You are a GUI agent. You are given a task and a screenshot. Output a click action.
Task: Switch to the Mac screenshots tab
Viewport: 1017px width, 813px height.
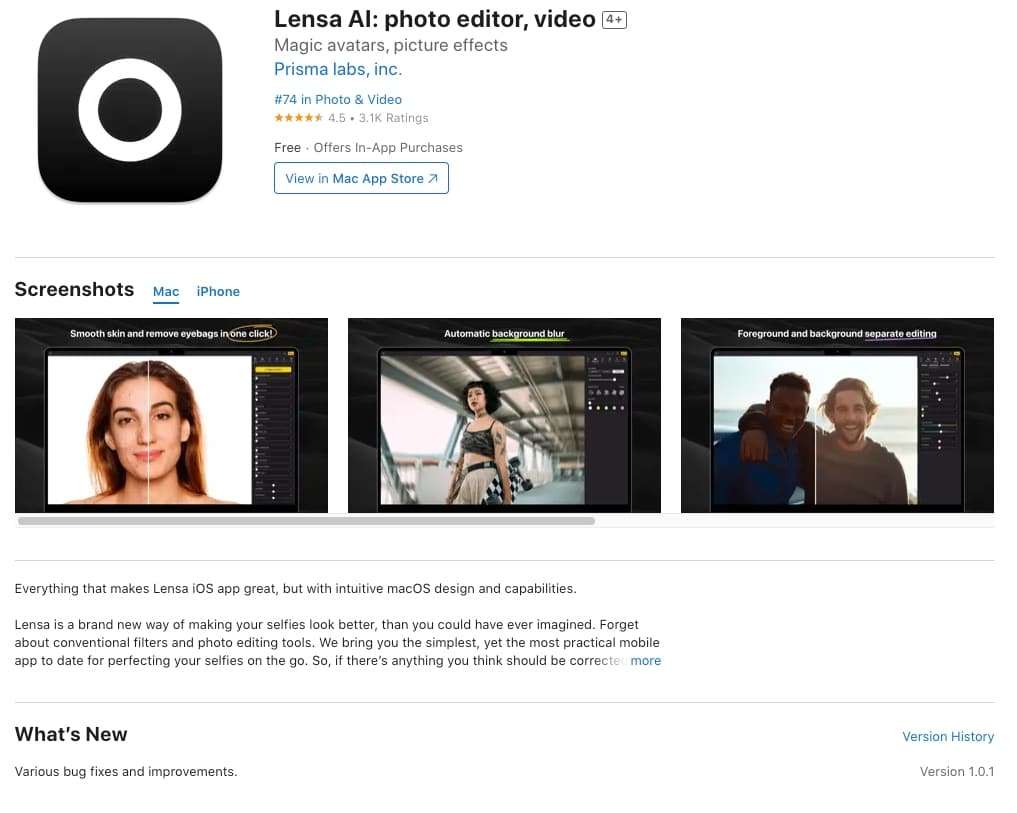coord(166,292)
